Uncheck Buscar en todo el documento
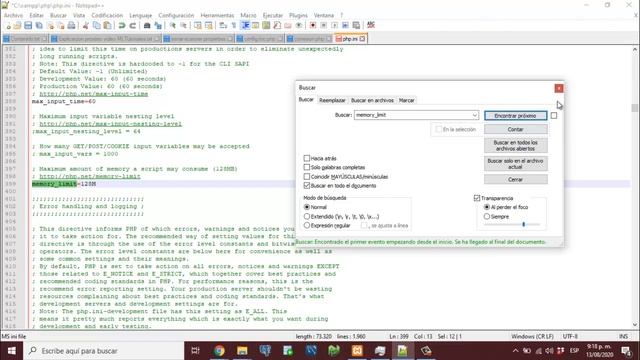Image resolution: width=640 pixels, height=360 pixels. click(x=307, y=185)
